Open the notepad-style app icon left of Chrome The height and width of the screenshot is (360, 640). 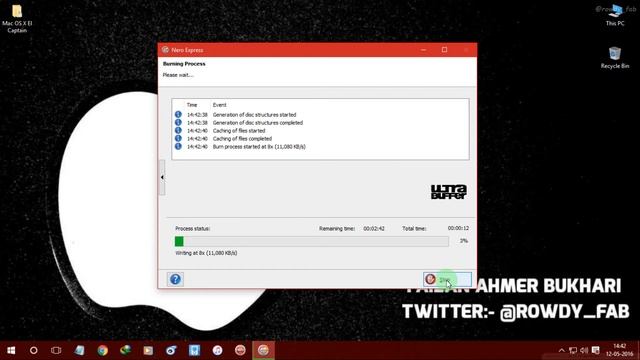click(80, 350)
